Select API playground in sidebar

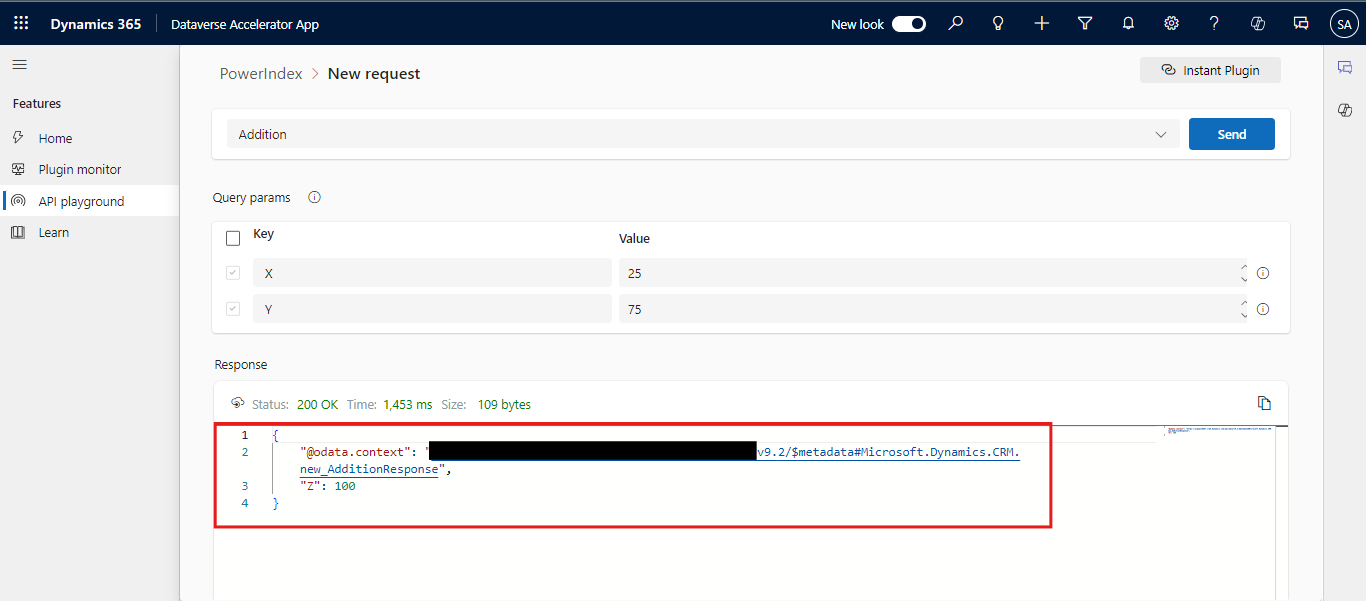[x=81, y=201]
